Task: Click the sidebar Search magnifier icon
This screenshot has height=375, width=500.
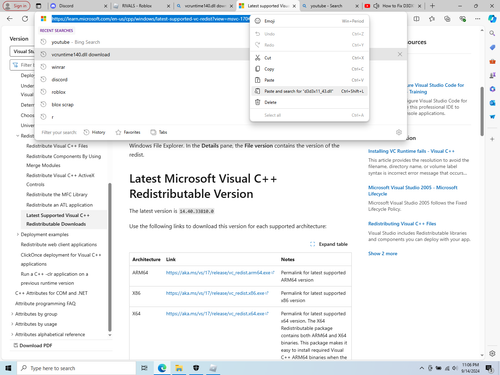Action: point(492,33)
